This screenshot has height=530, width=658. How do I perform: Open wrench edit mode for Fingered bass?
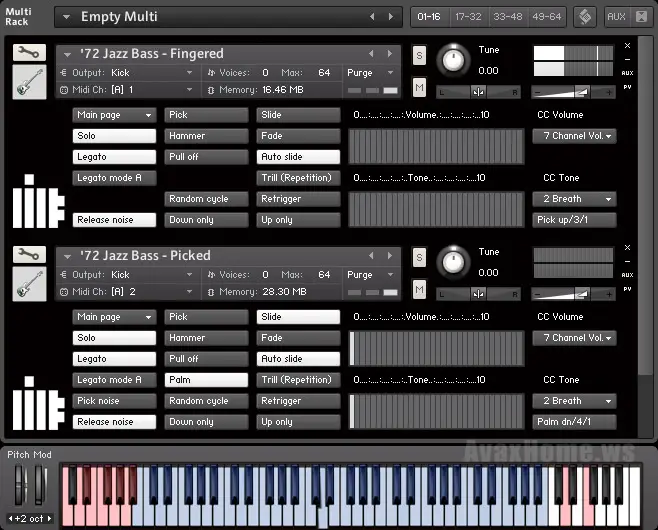coord(29,53)
